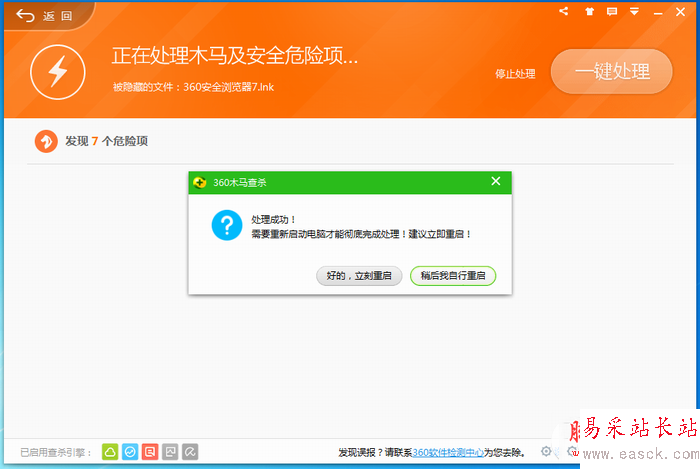
Task: Click 好的，立刻重启 button
Action: pyautogui.click(x=359, y=276)
